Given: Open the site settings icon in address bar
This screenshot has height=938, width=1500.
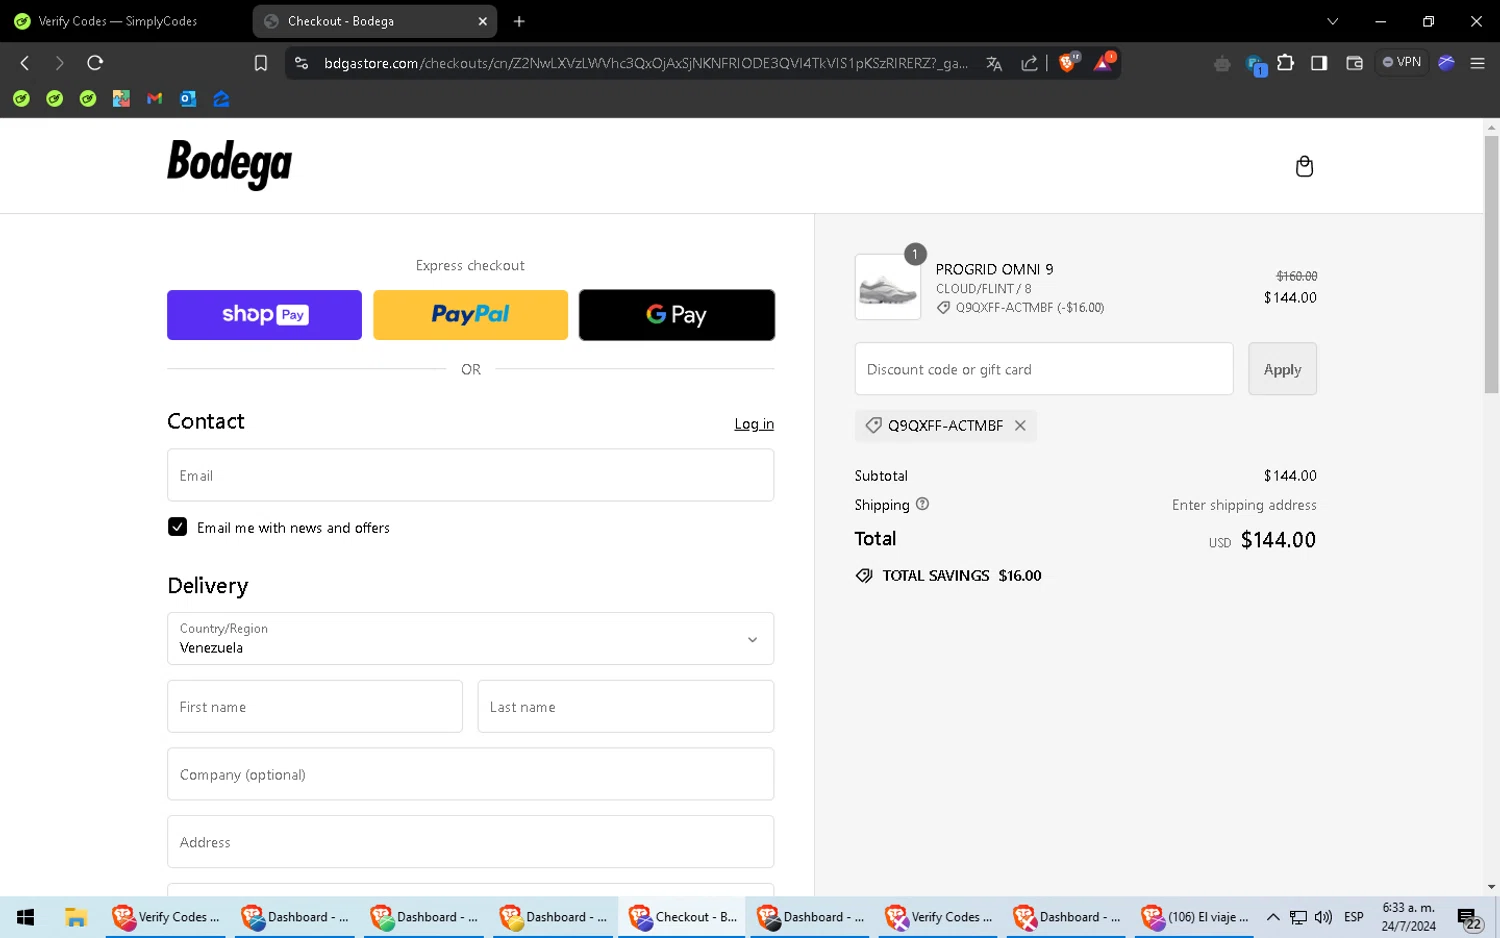Looking at the screenshot, I should pyautogui.click(x=301, y=63).
